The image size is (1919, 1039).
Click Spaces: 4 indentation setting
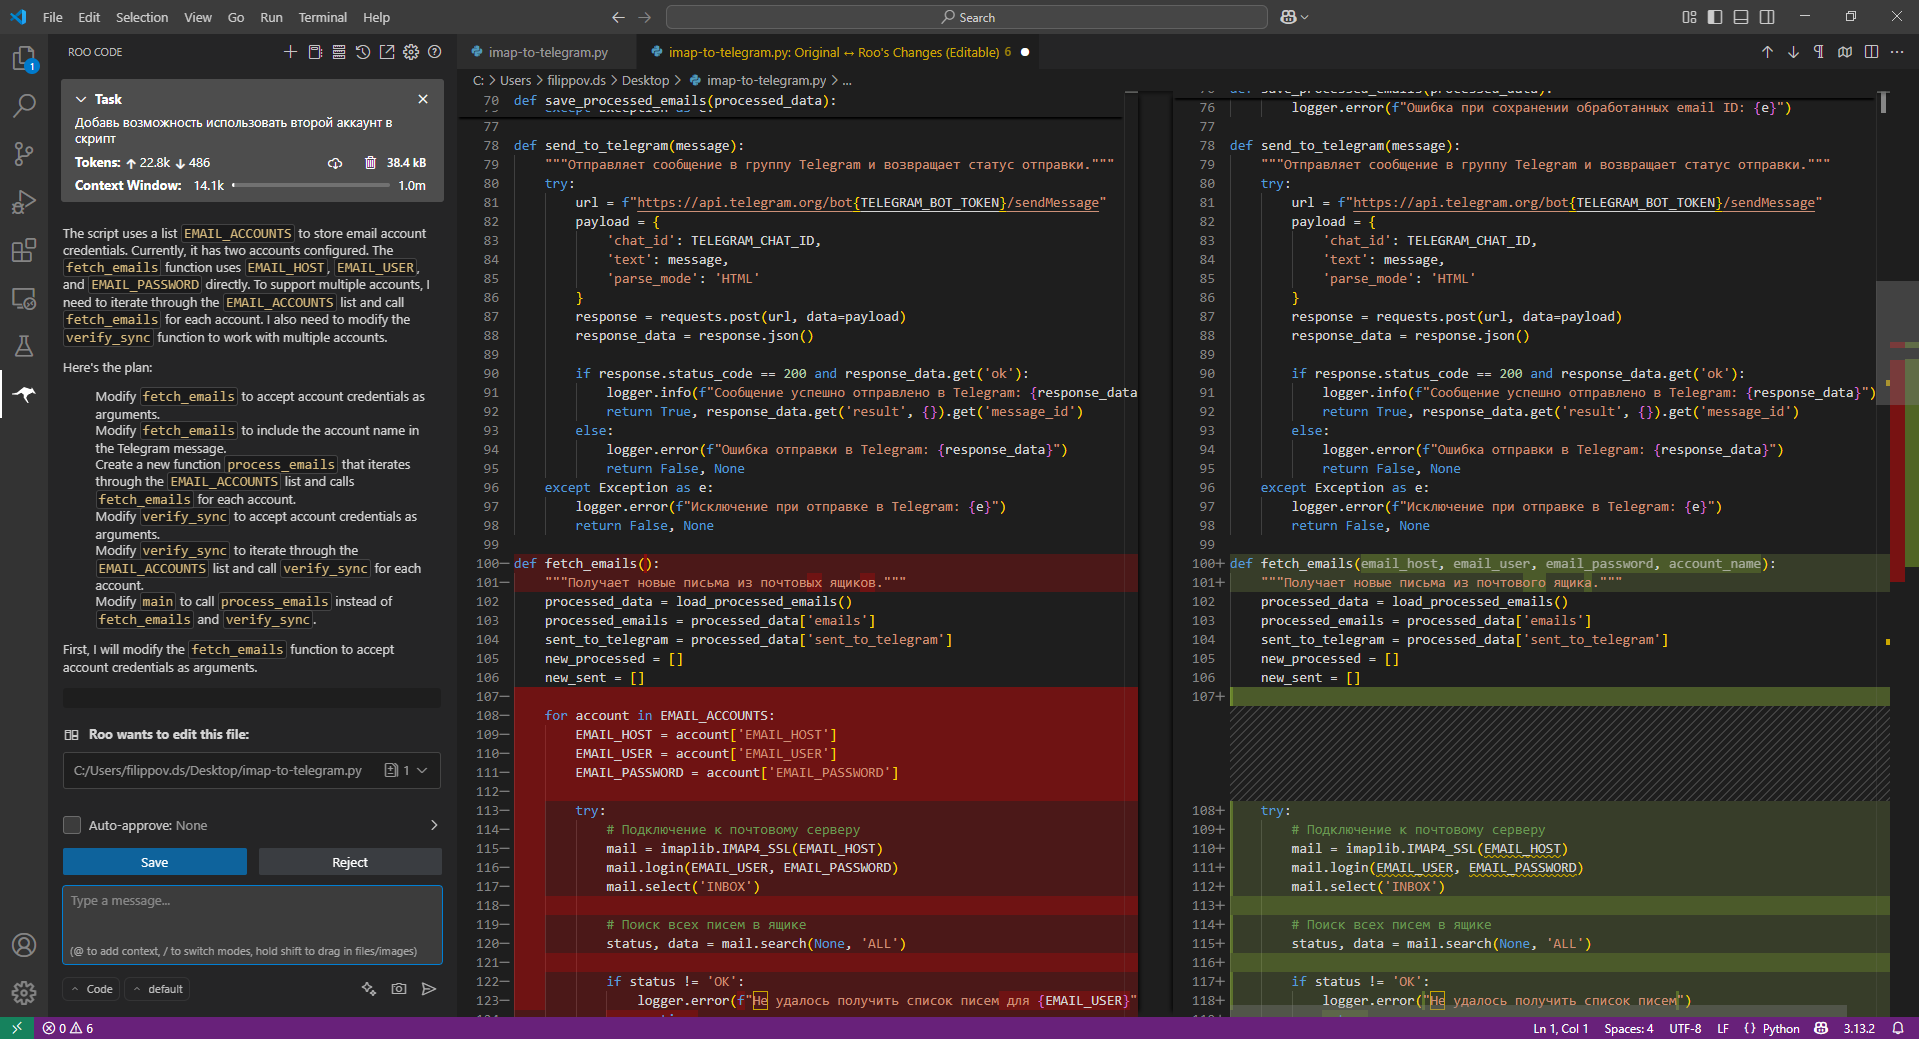tap(1629, 1028)
